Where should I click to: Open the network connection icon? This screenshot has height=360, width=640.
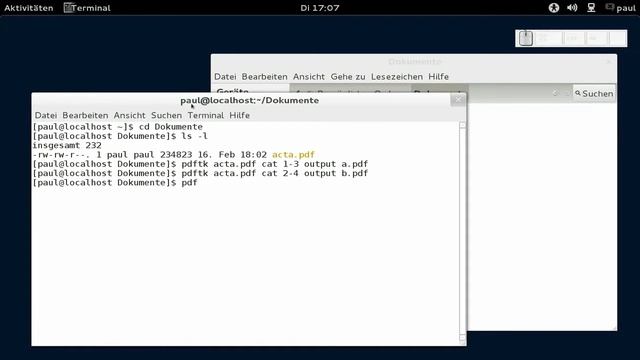pos(591,8)
